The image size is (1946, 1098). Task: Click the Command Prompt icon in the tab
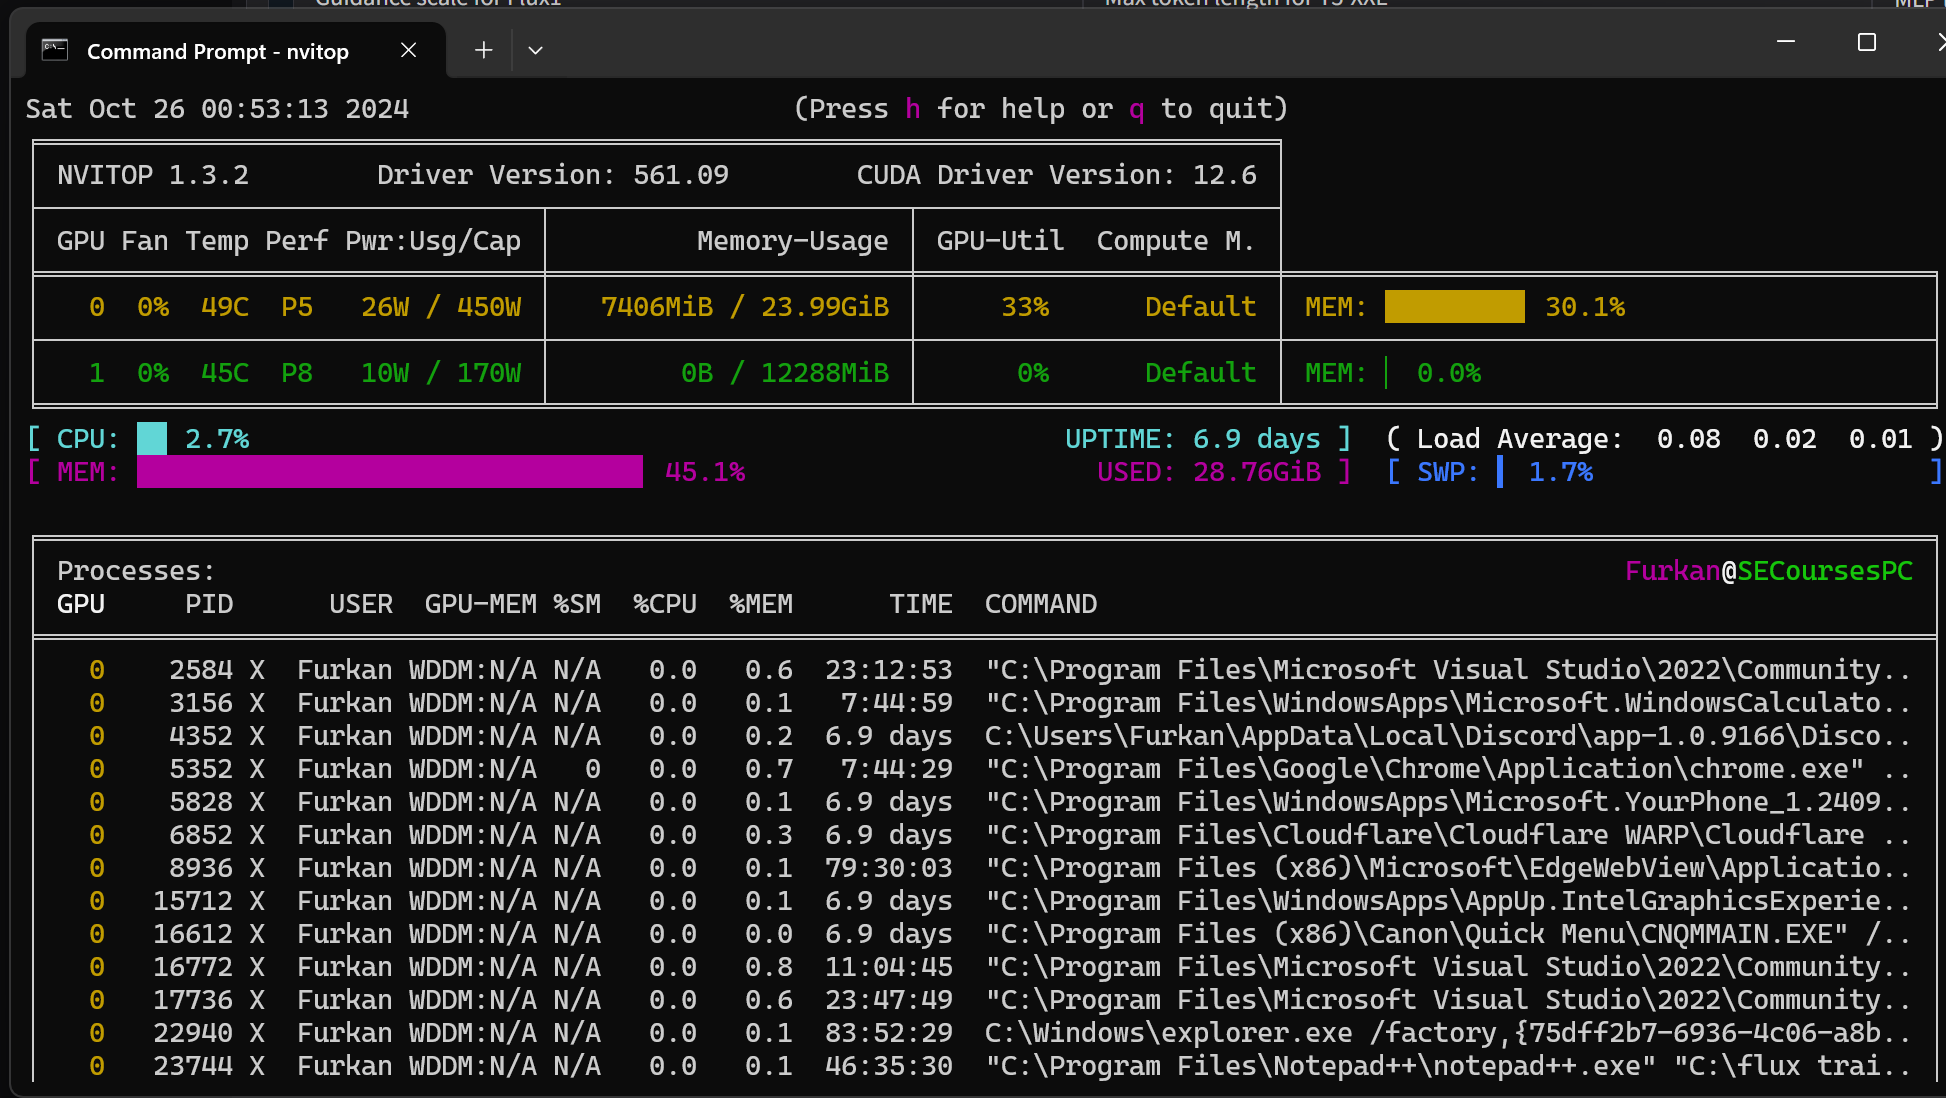pos(54,50)
